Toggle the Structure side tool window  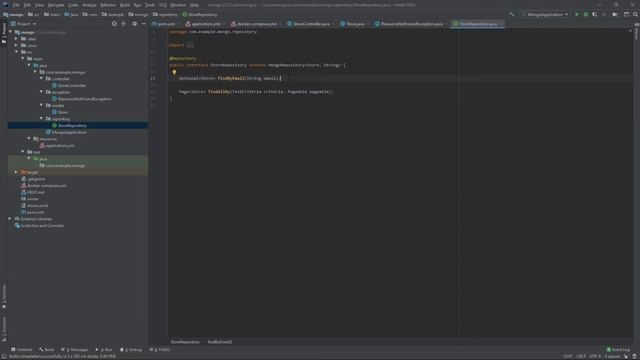tap(4, 329)
